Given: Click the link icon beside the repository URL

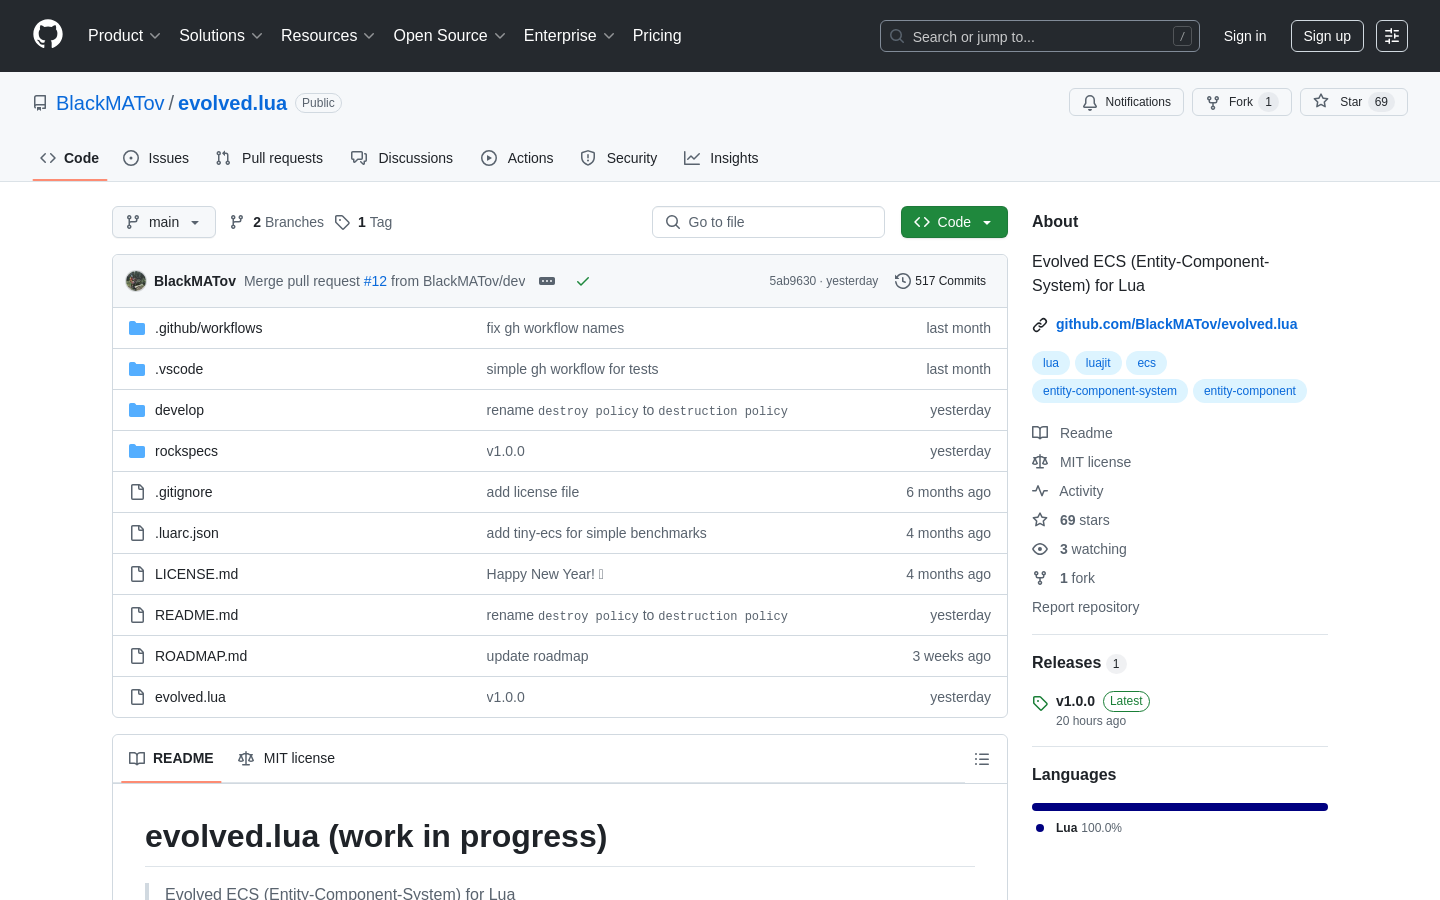Looking at the screenshot, I should (1040, 325).
